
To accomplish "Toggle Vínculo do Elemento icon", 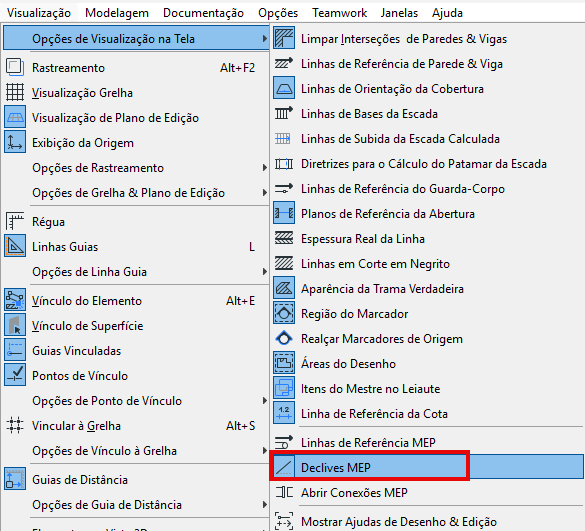I will tap(15, 300).
